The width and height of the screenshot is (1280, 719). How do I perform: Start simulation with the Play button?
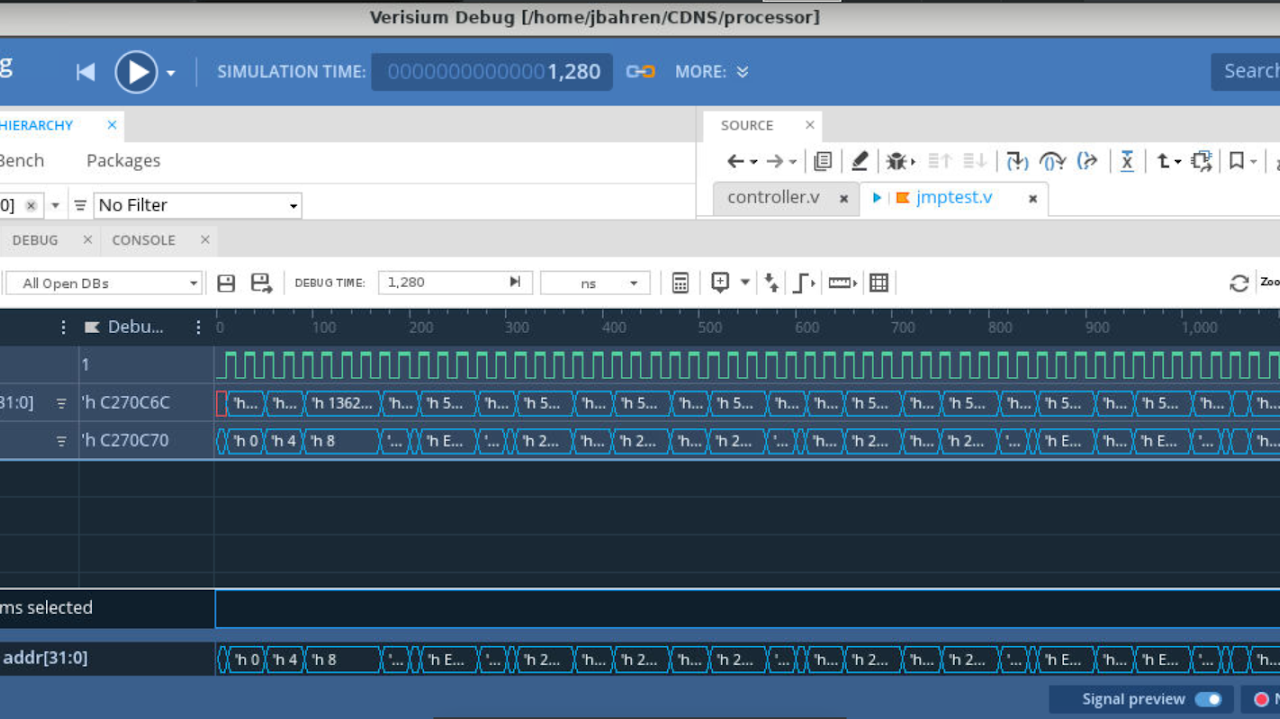point(136,71)
